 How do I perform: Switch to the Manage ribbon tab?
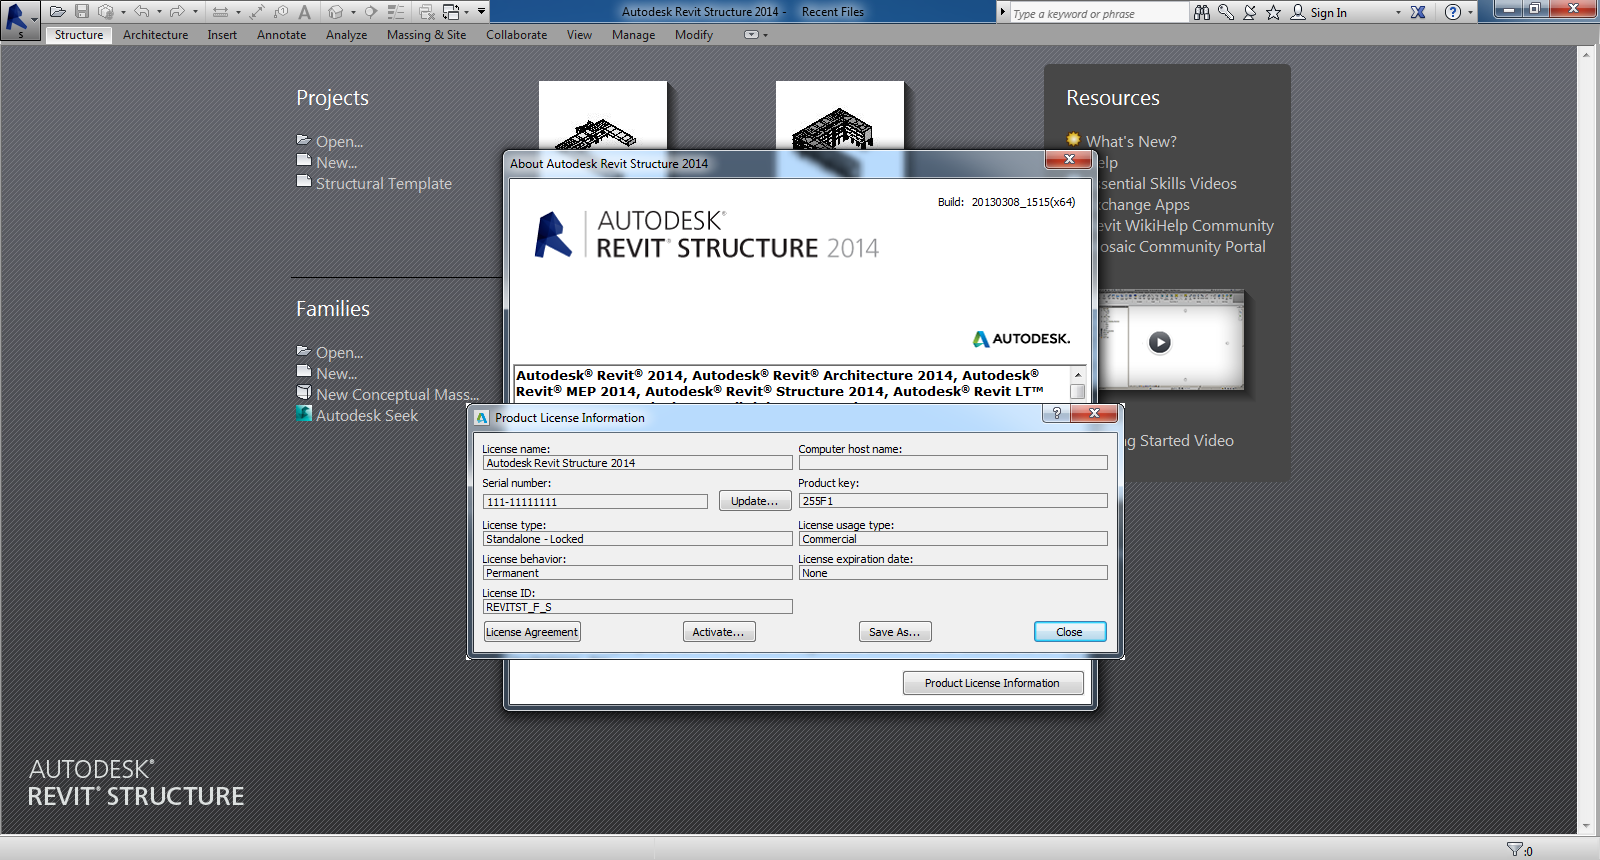coord(633,35)
